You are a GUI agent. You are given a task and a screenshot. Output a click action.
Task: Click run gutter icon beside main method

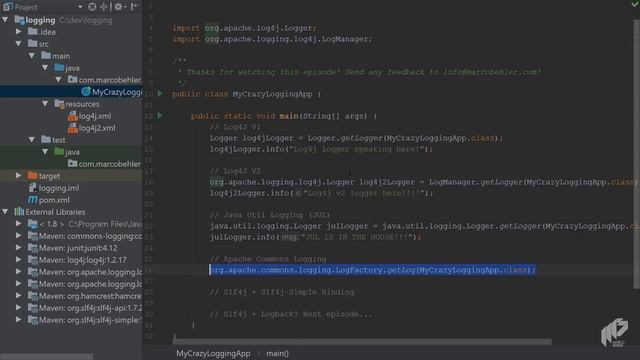160,116
